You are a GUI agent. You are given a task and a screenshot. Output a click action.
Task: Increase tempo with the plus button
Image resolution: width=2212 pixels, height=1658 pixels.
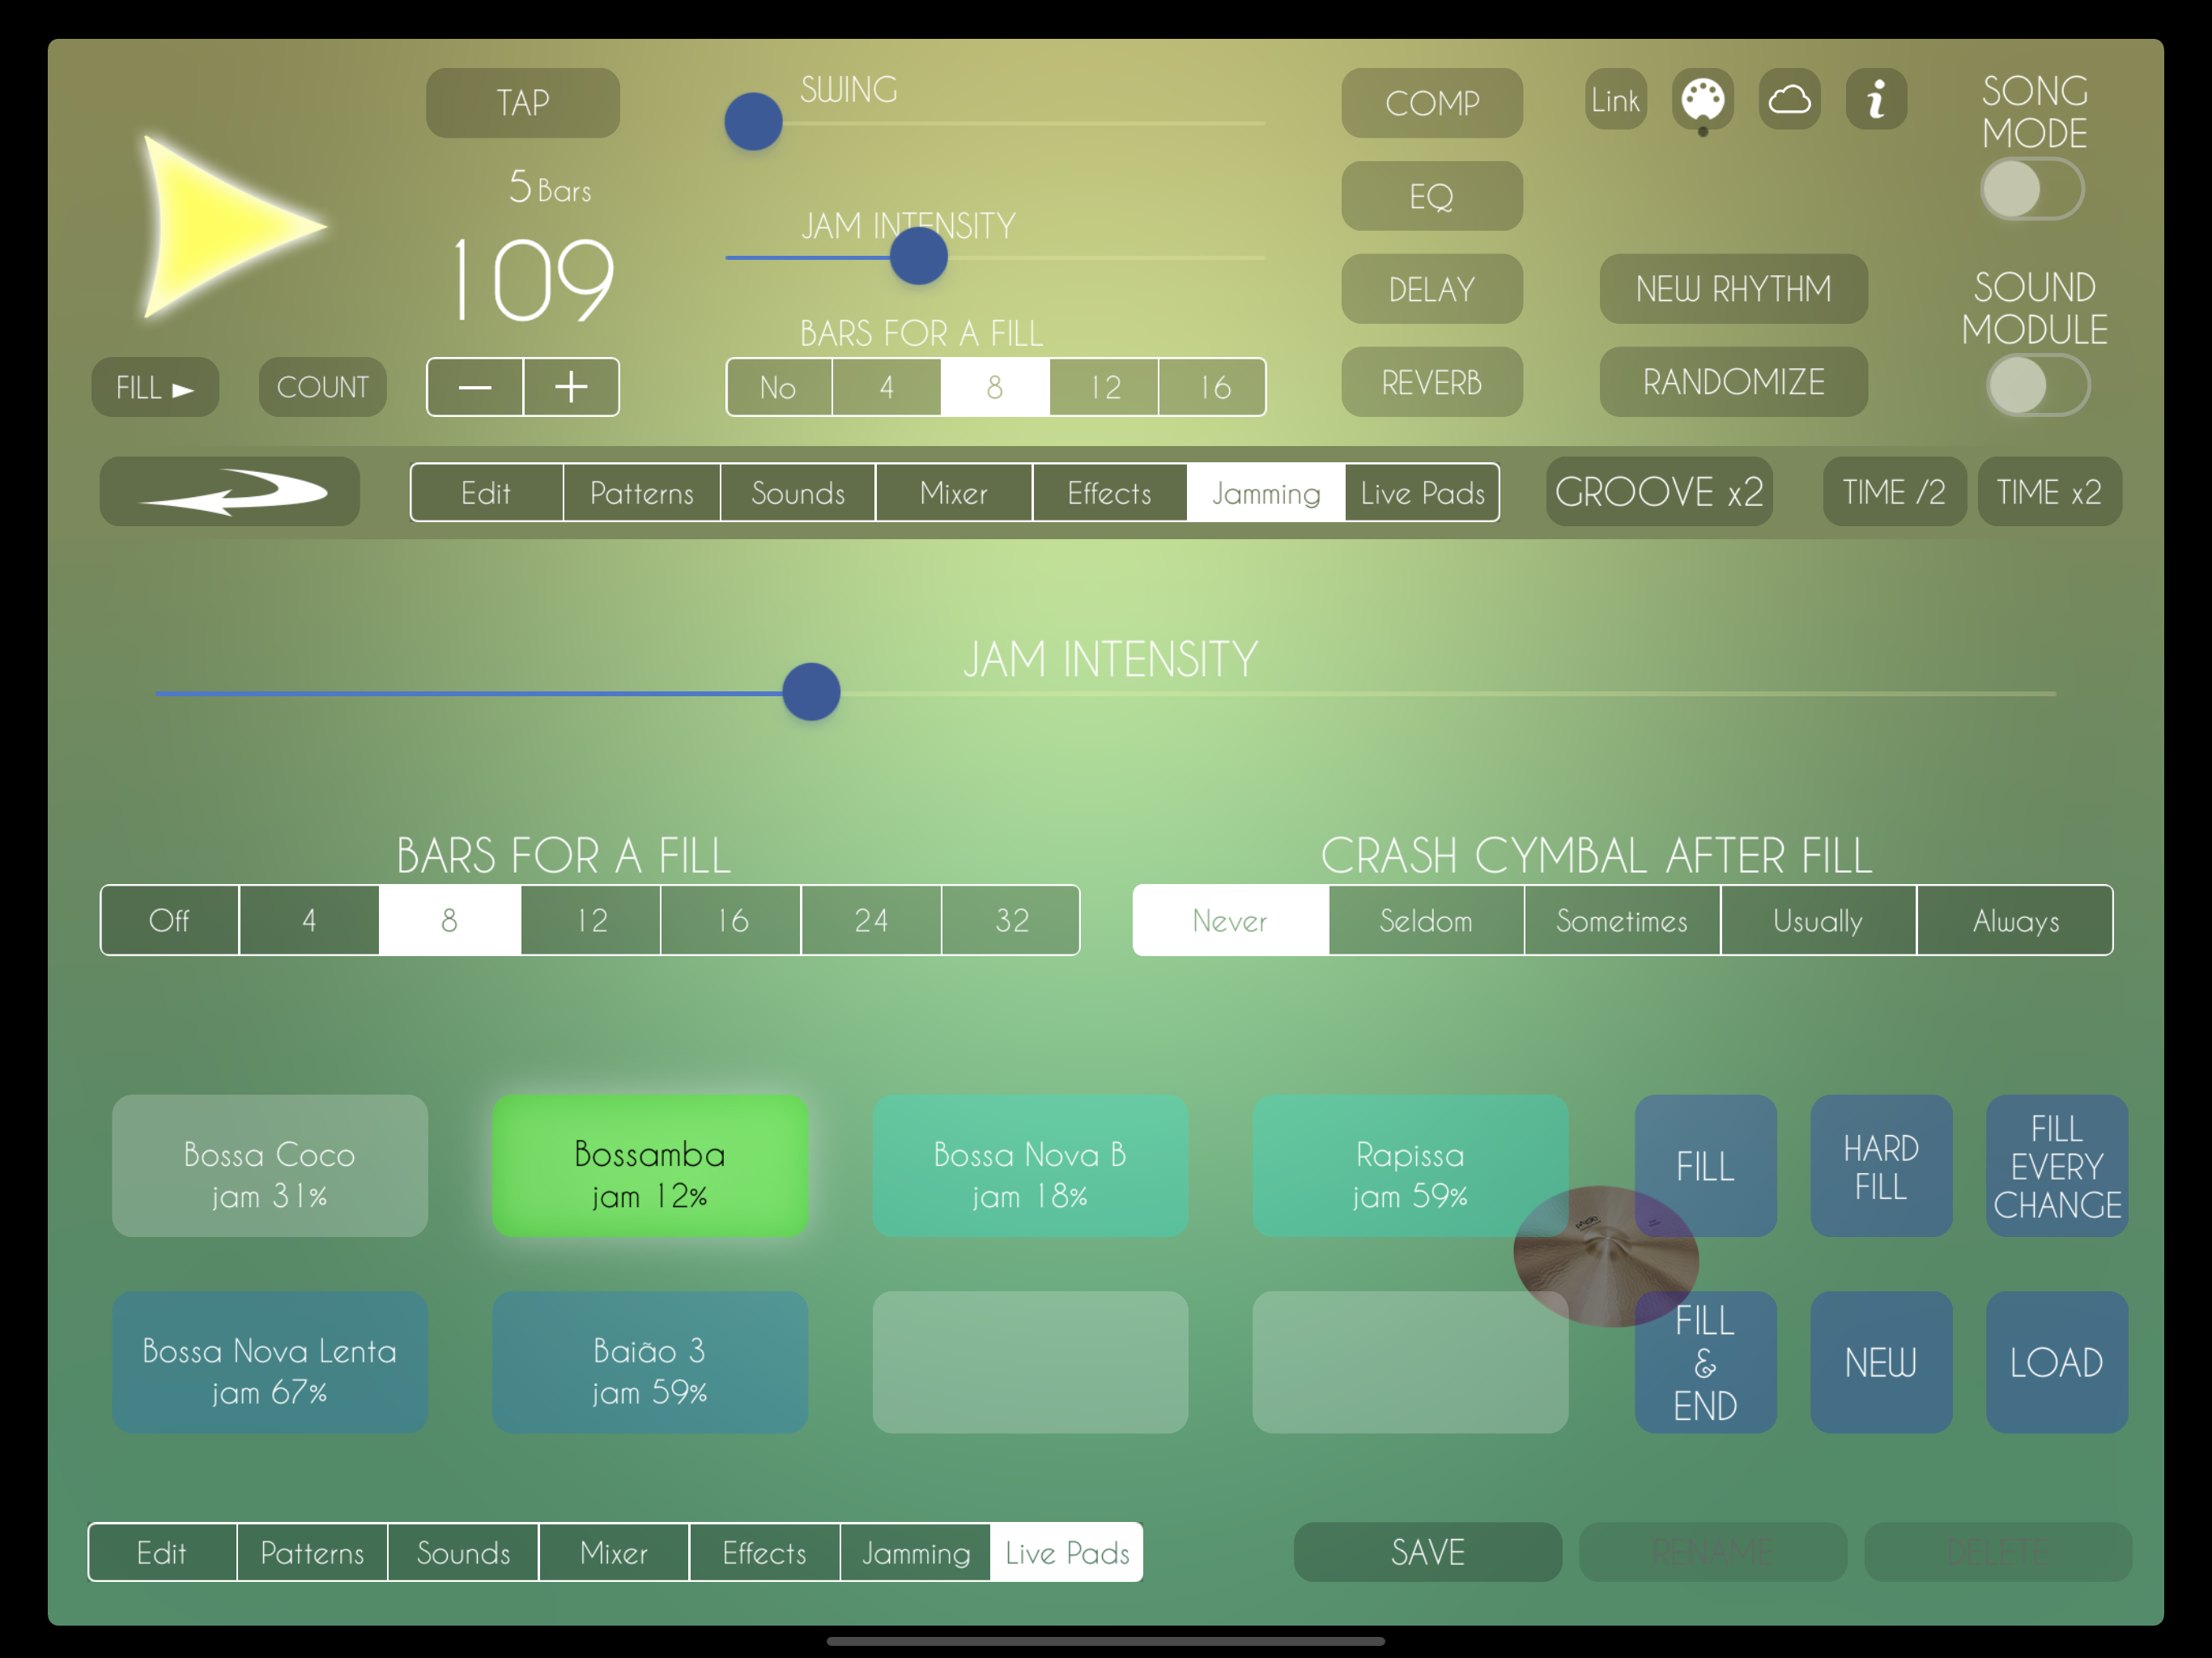[571, 387]
